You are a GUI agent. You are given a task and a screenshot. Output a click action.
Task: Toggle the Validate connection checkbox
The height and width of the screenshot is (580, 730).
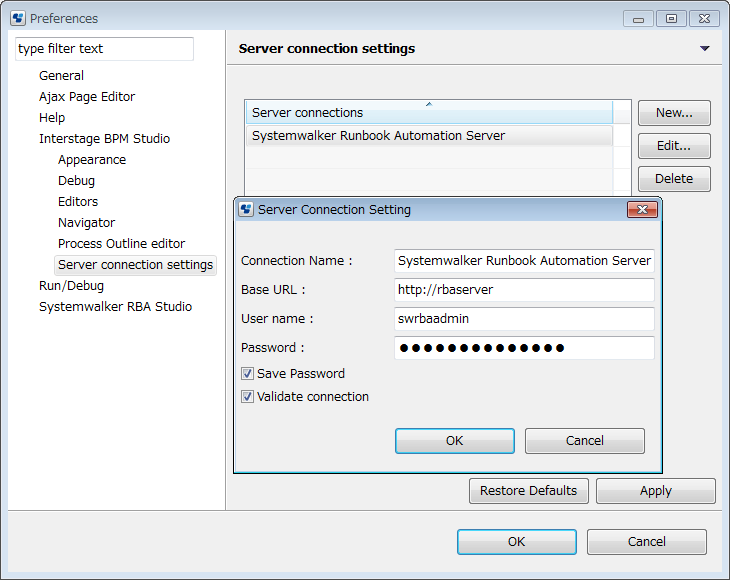pyautogui.click(x=247, y=397)
